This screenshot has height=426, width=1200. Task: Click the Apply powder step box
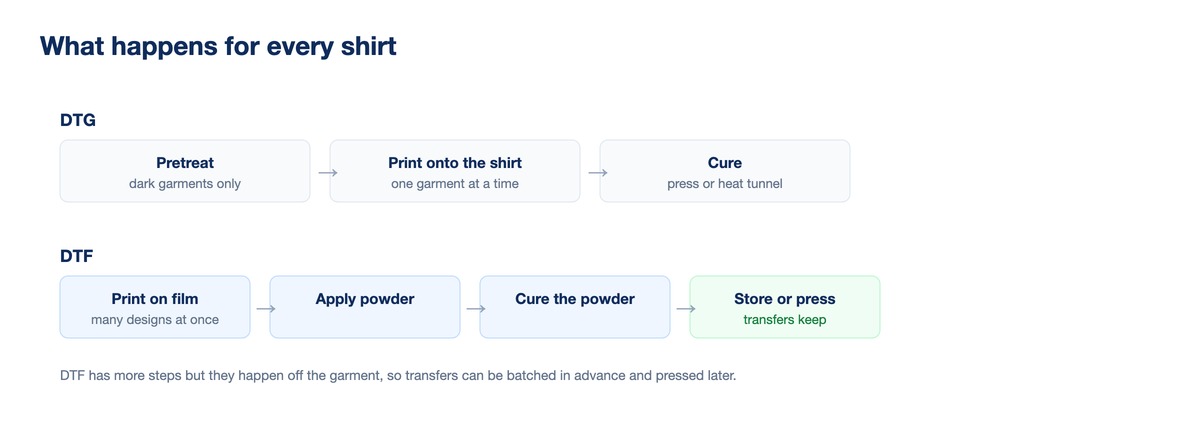click(x=365, y=307)
